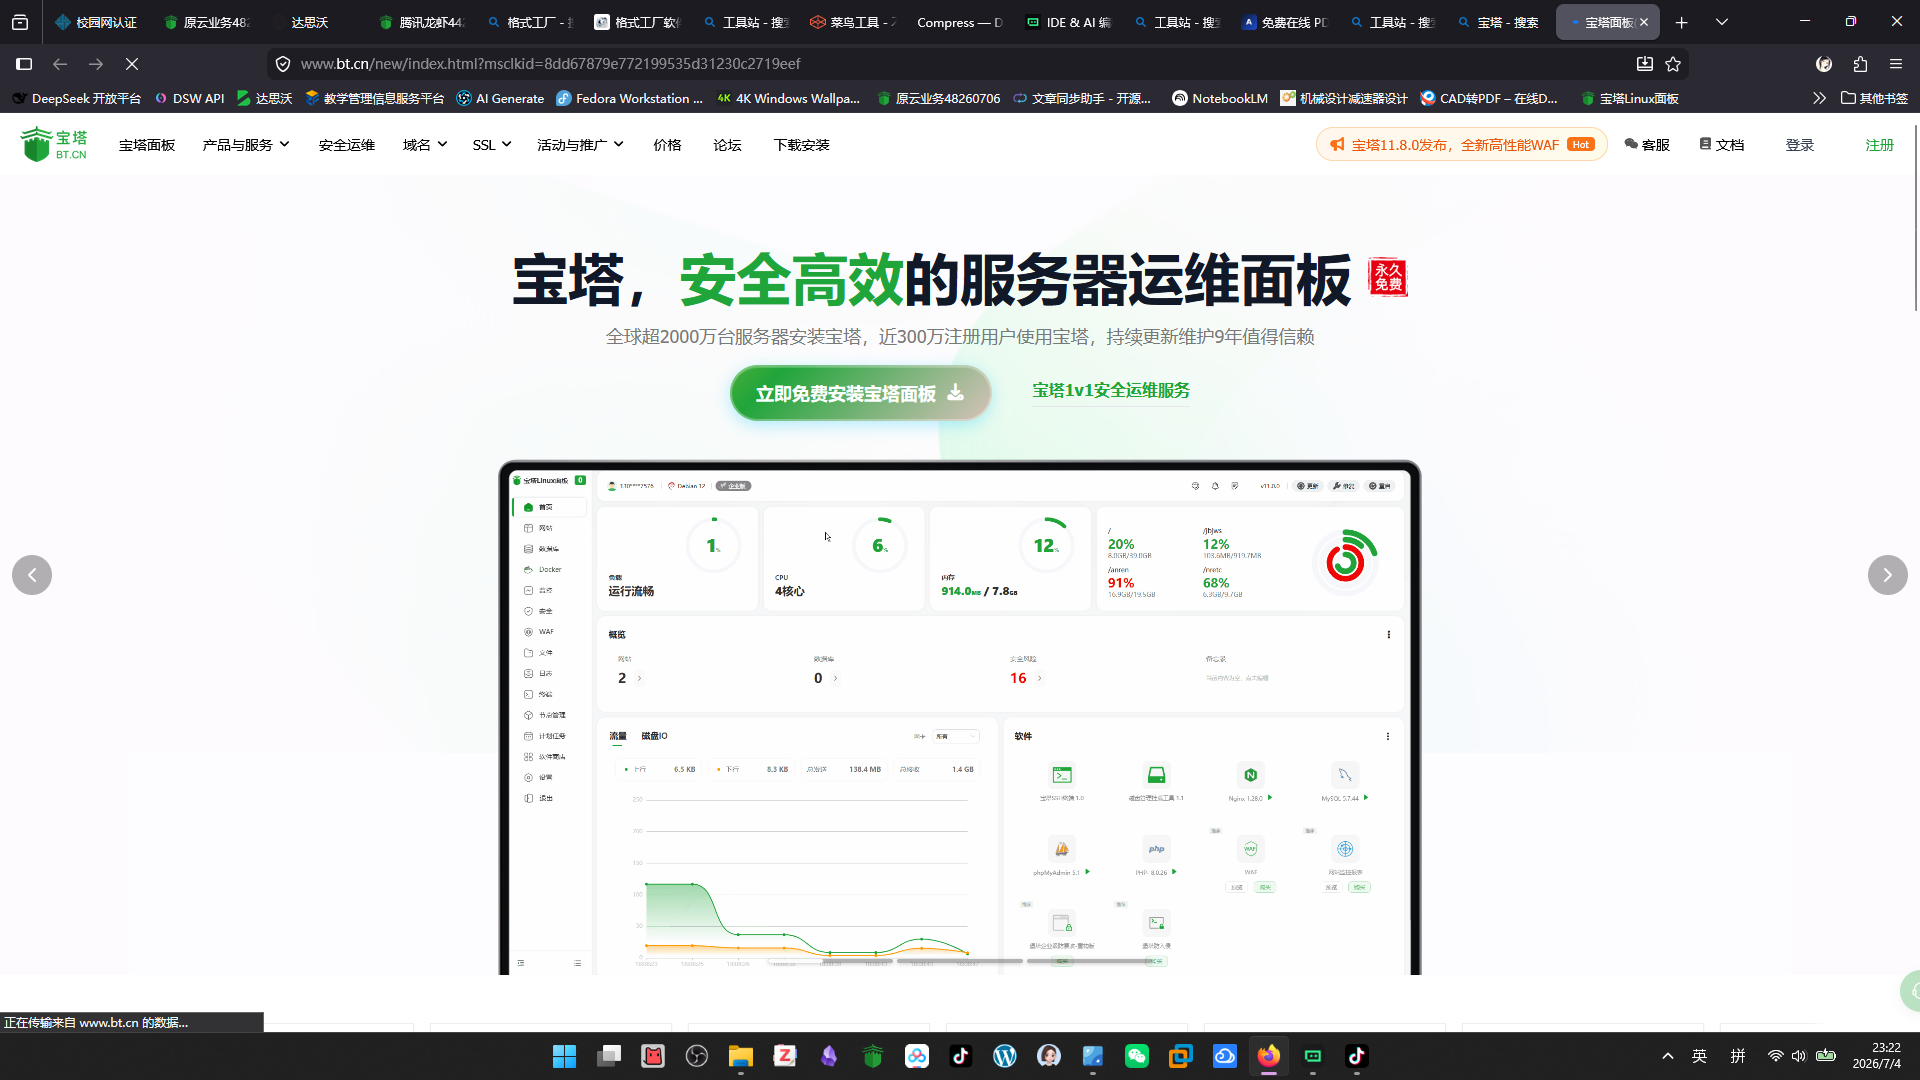Open DeepSeek 开放平台 bookmark
Image resolution: width=1920 pixels, height=1080 pixels.
click(76, 98)
